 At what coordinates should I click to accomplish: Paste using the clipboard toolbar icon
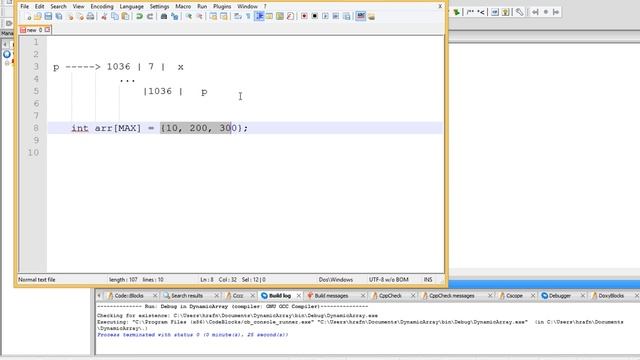(125, 16)
